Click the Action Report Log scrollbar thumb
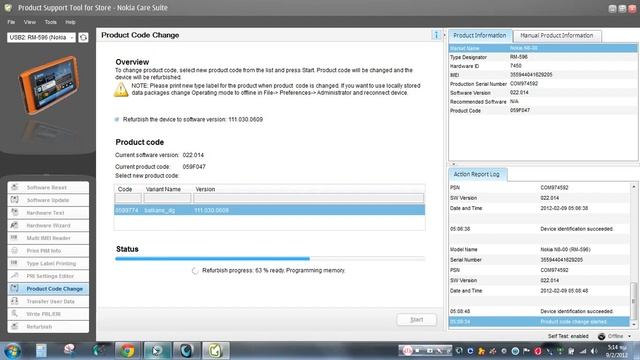The width and height of the screenshot is (640, 360). (x=634, y=300)
